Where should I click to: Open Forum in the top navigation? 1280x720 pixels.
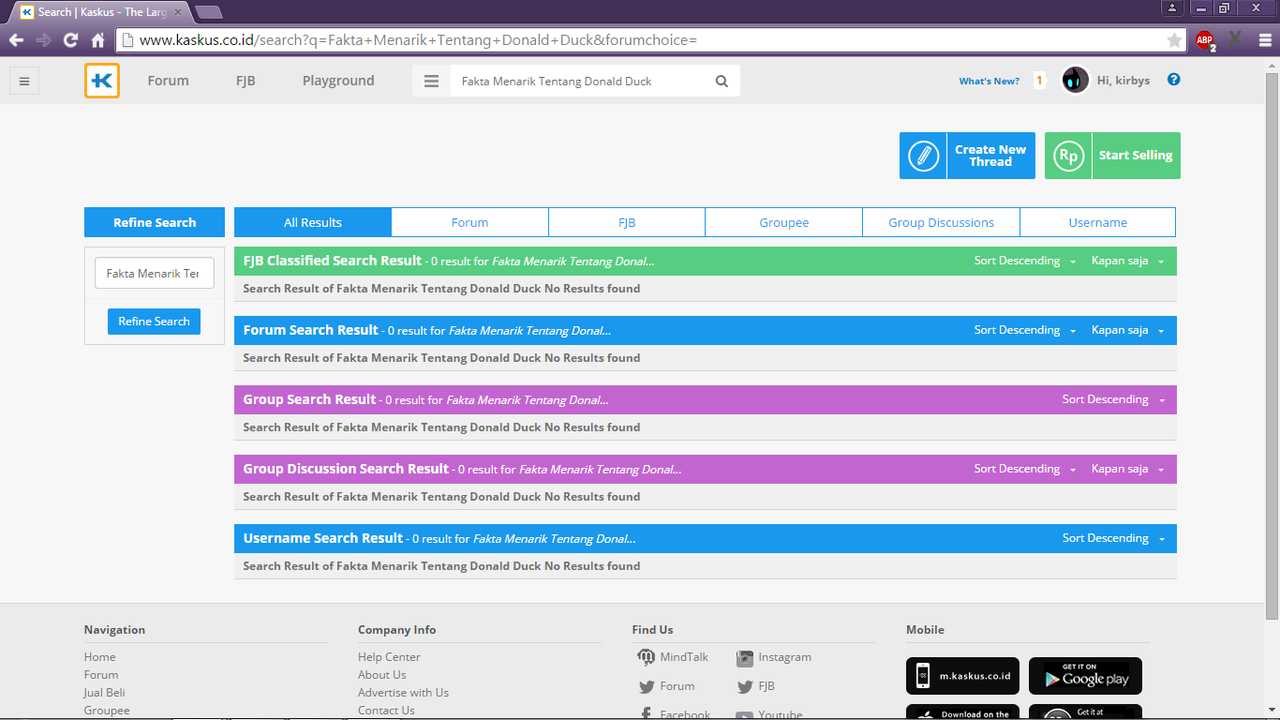(168, 81)
